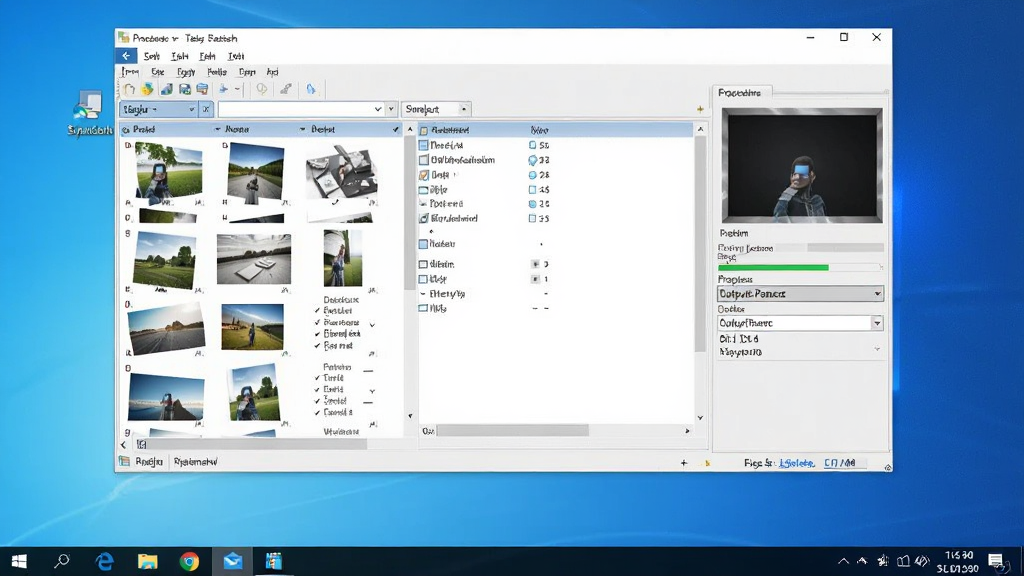1024x576 pixels.
Task: Collapse the list row that has a down arrow
Action: tap(423, 294)
